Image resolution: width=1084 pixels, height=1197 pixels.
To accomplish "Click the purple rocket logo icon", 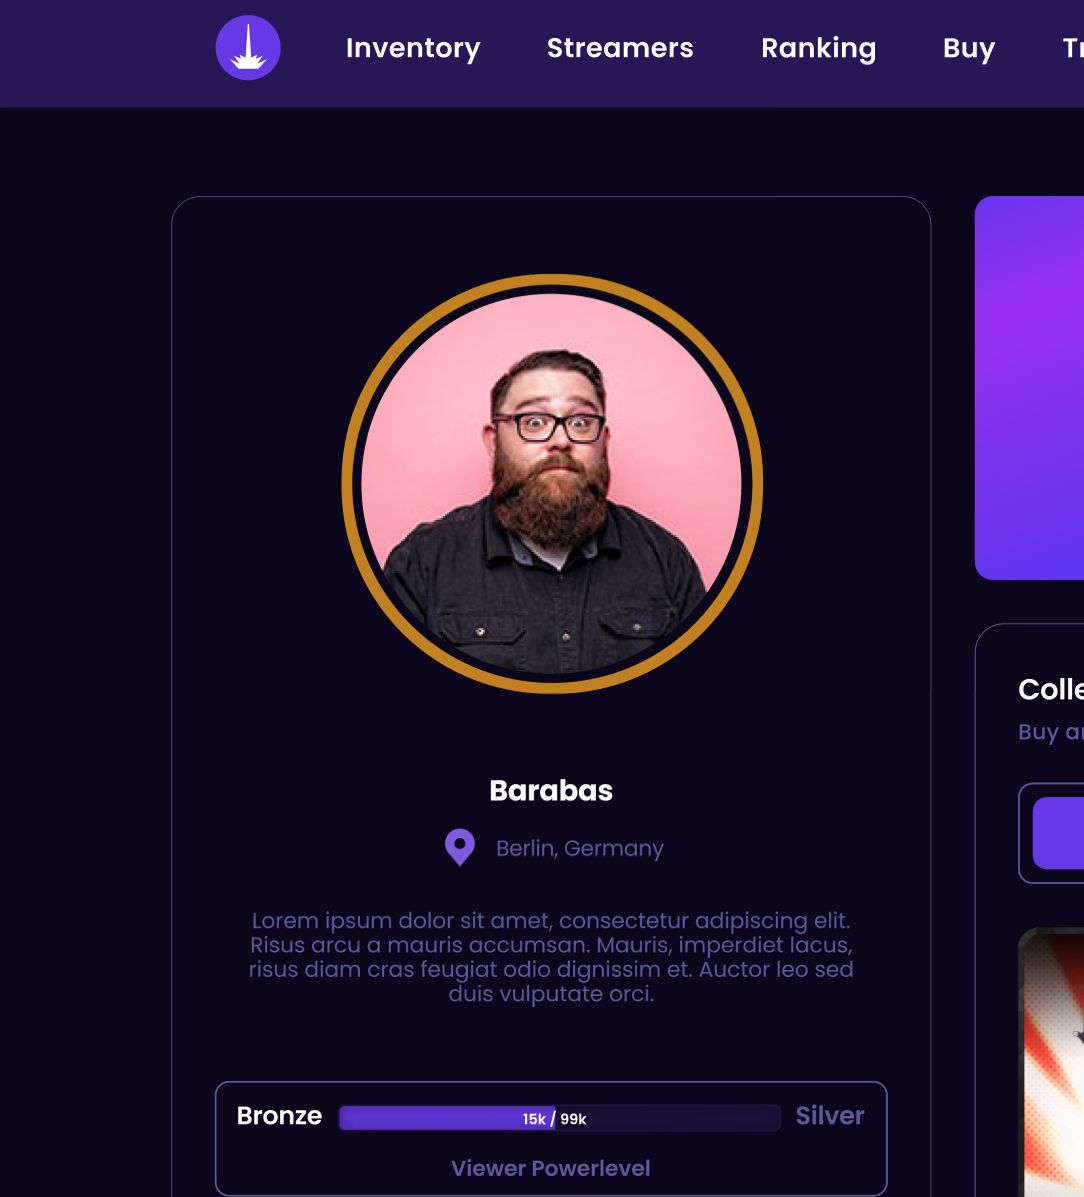I will (248, 47).
